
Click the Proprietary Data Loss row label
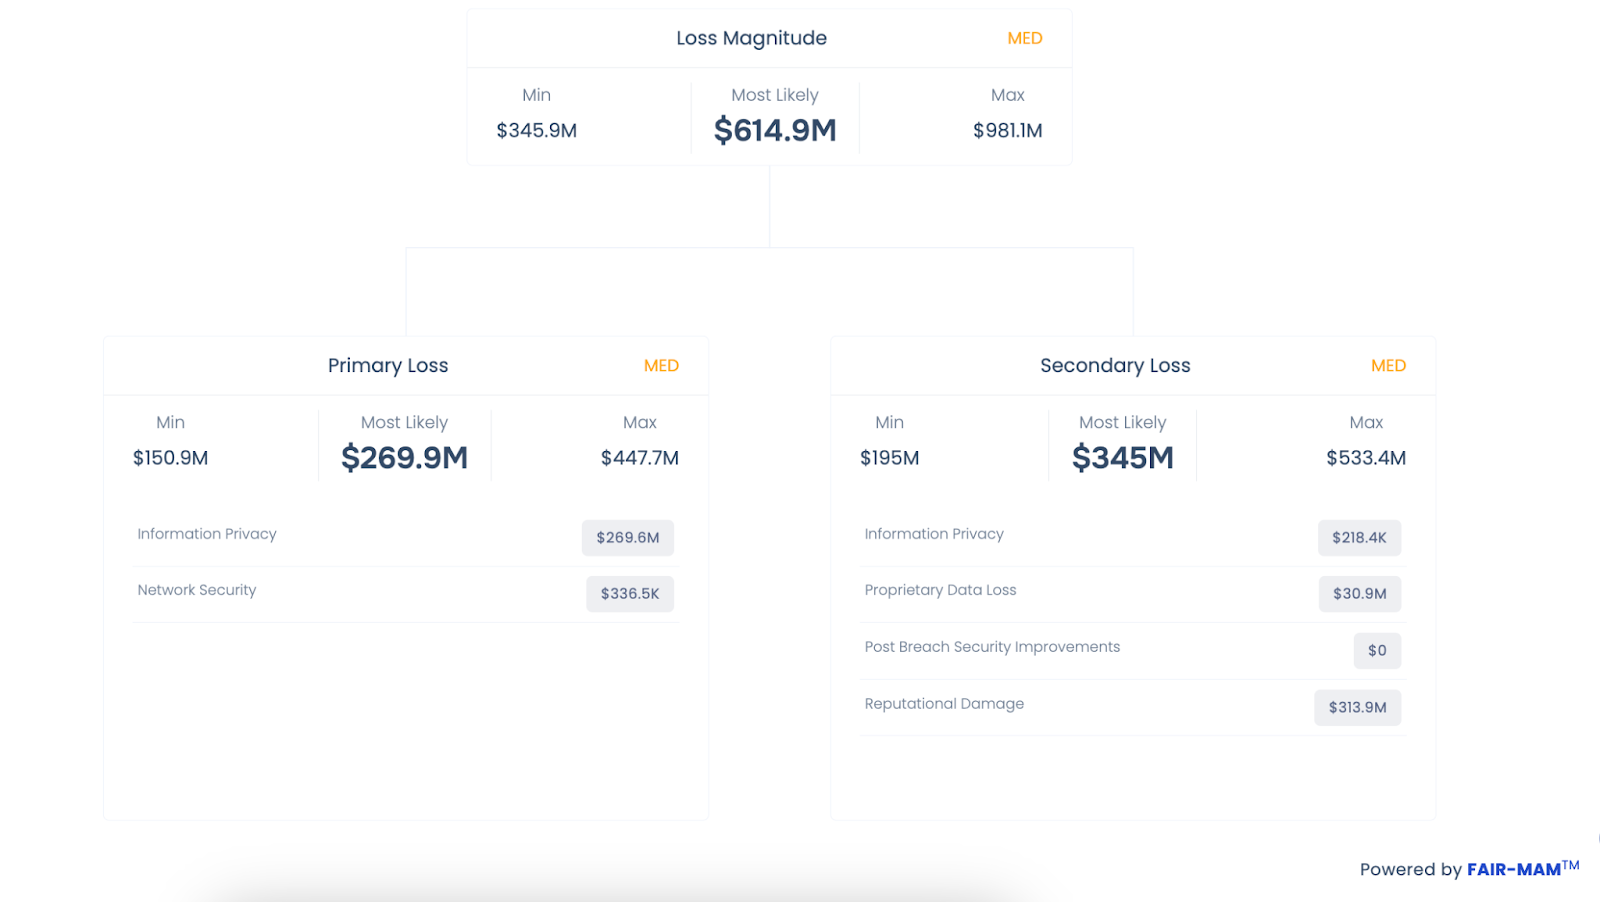click(940, 590)
